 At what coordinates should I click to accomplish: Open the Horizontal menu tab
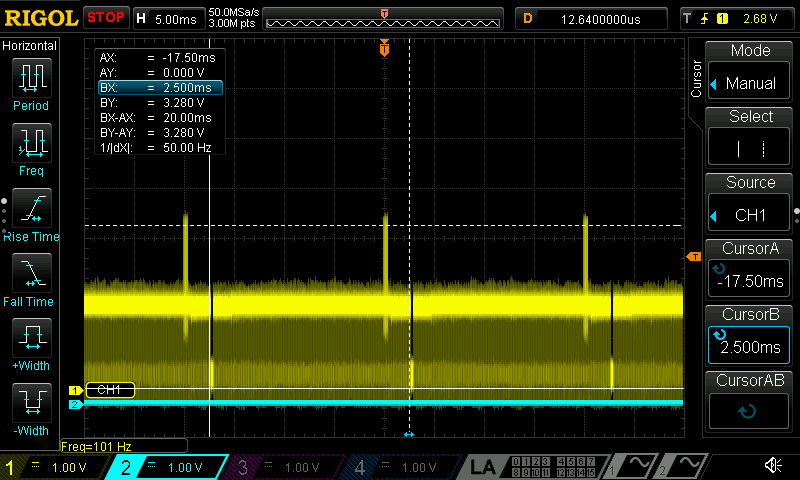30,46
